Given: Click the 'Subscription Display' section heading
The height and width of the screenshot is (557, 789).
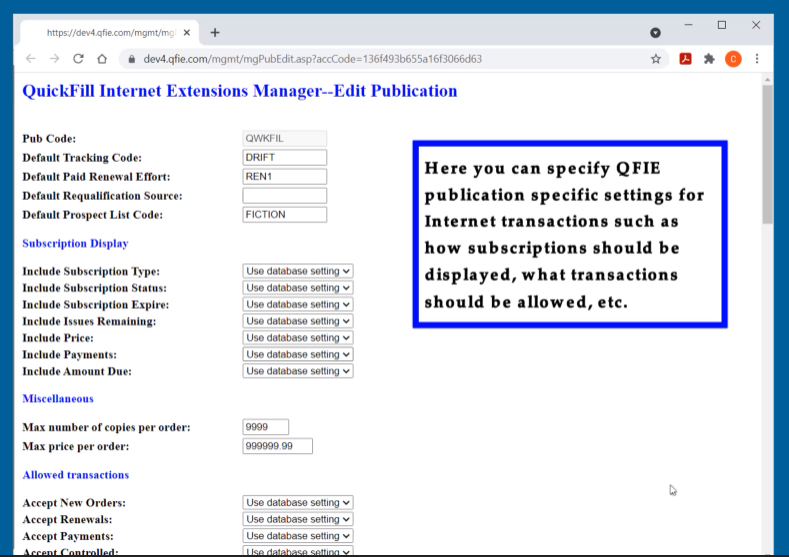Looking at the screenshot, I should tap(75, 244).
